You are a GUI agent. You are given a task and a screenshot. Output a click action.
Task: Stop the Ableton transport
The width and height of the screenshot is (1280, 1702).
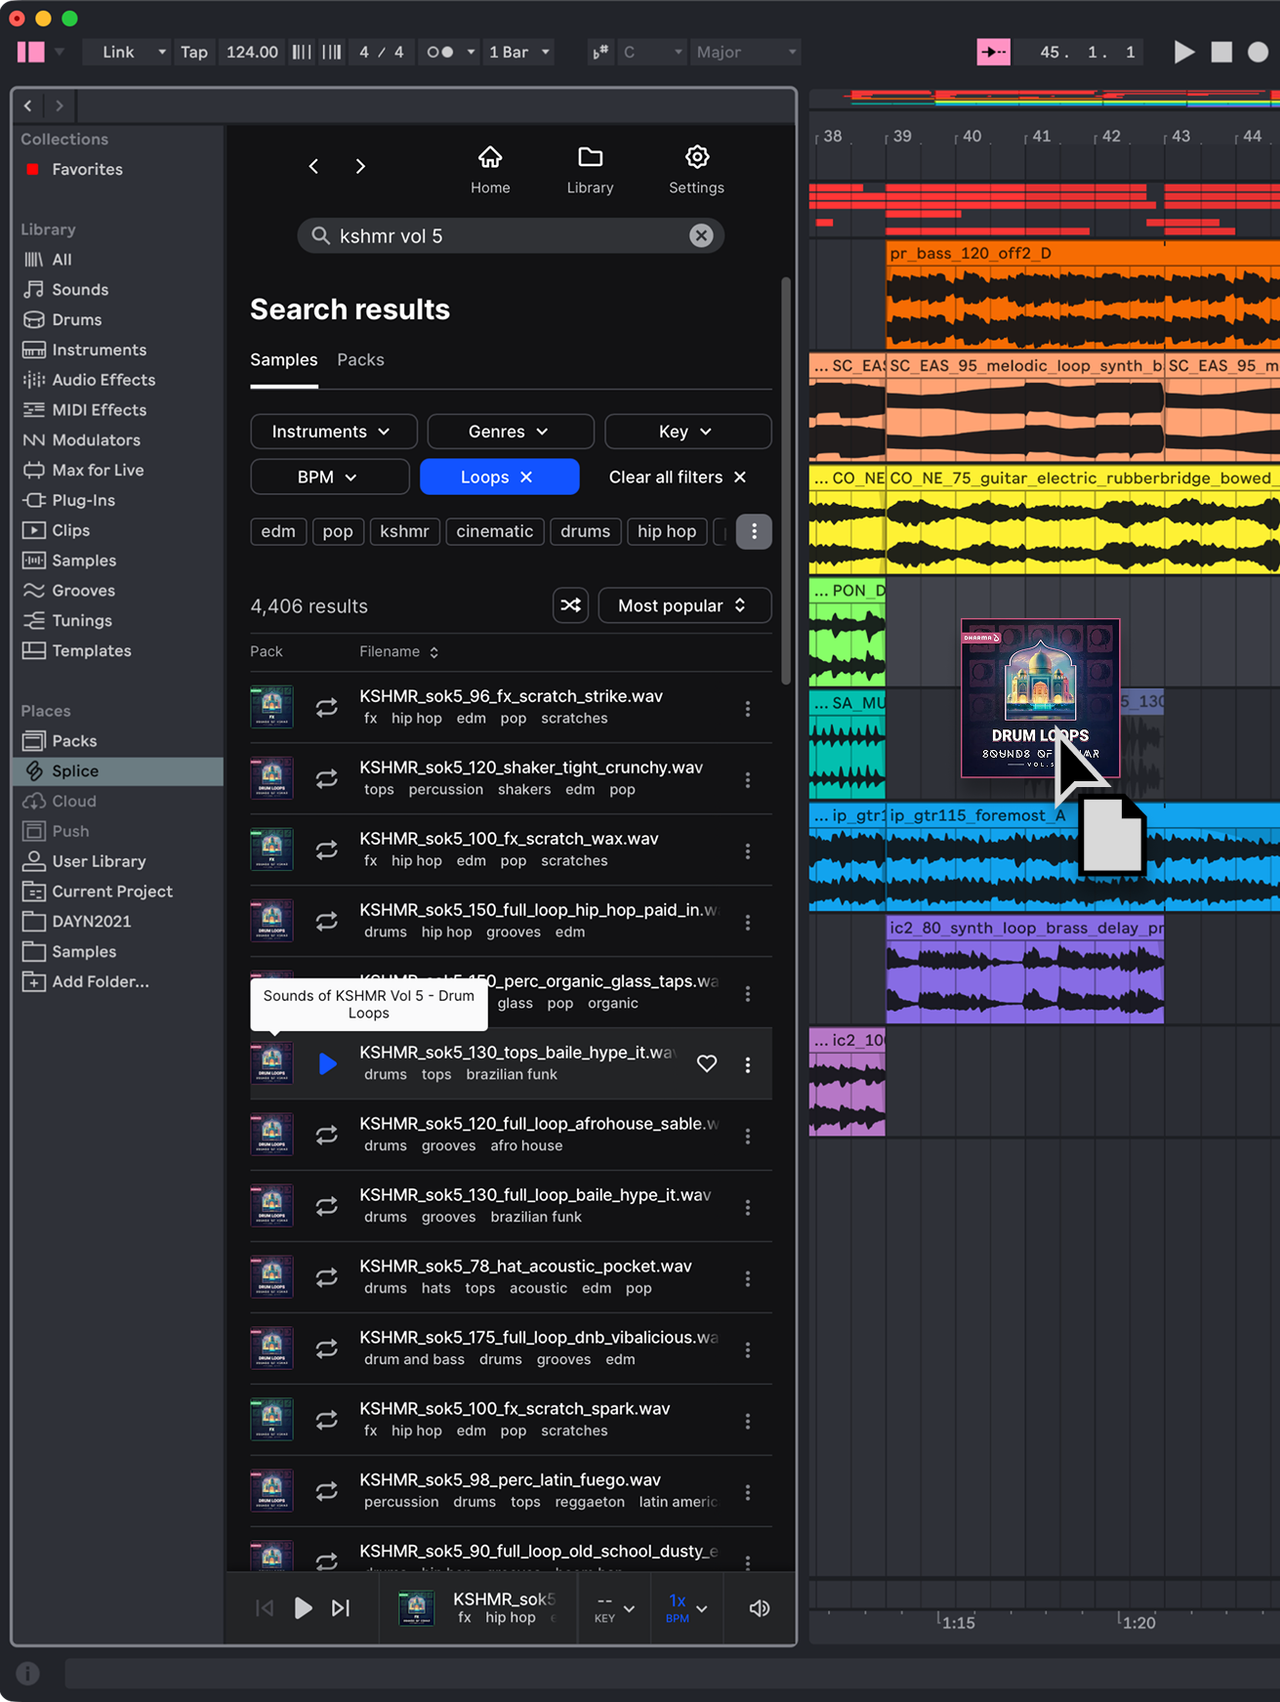pos(1222,52)
